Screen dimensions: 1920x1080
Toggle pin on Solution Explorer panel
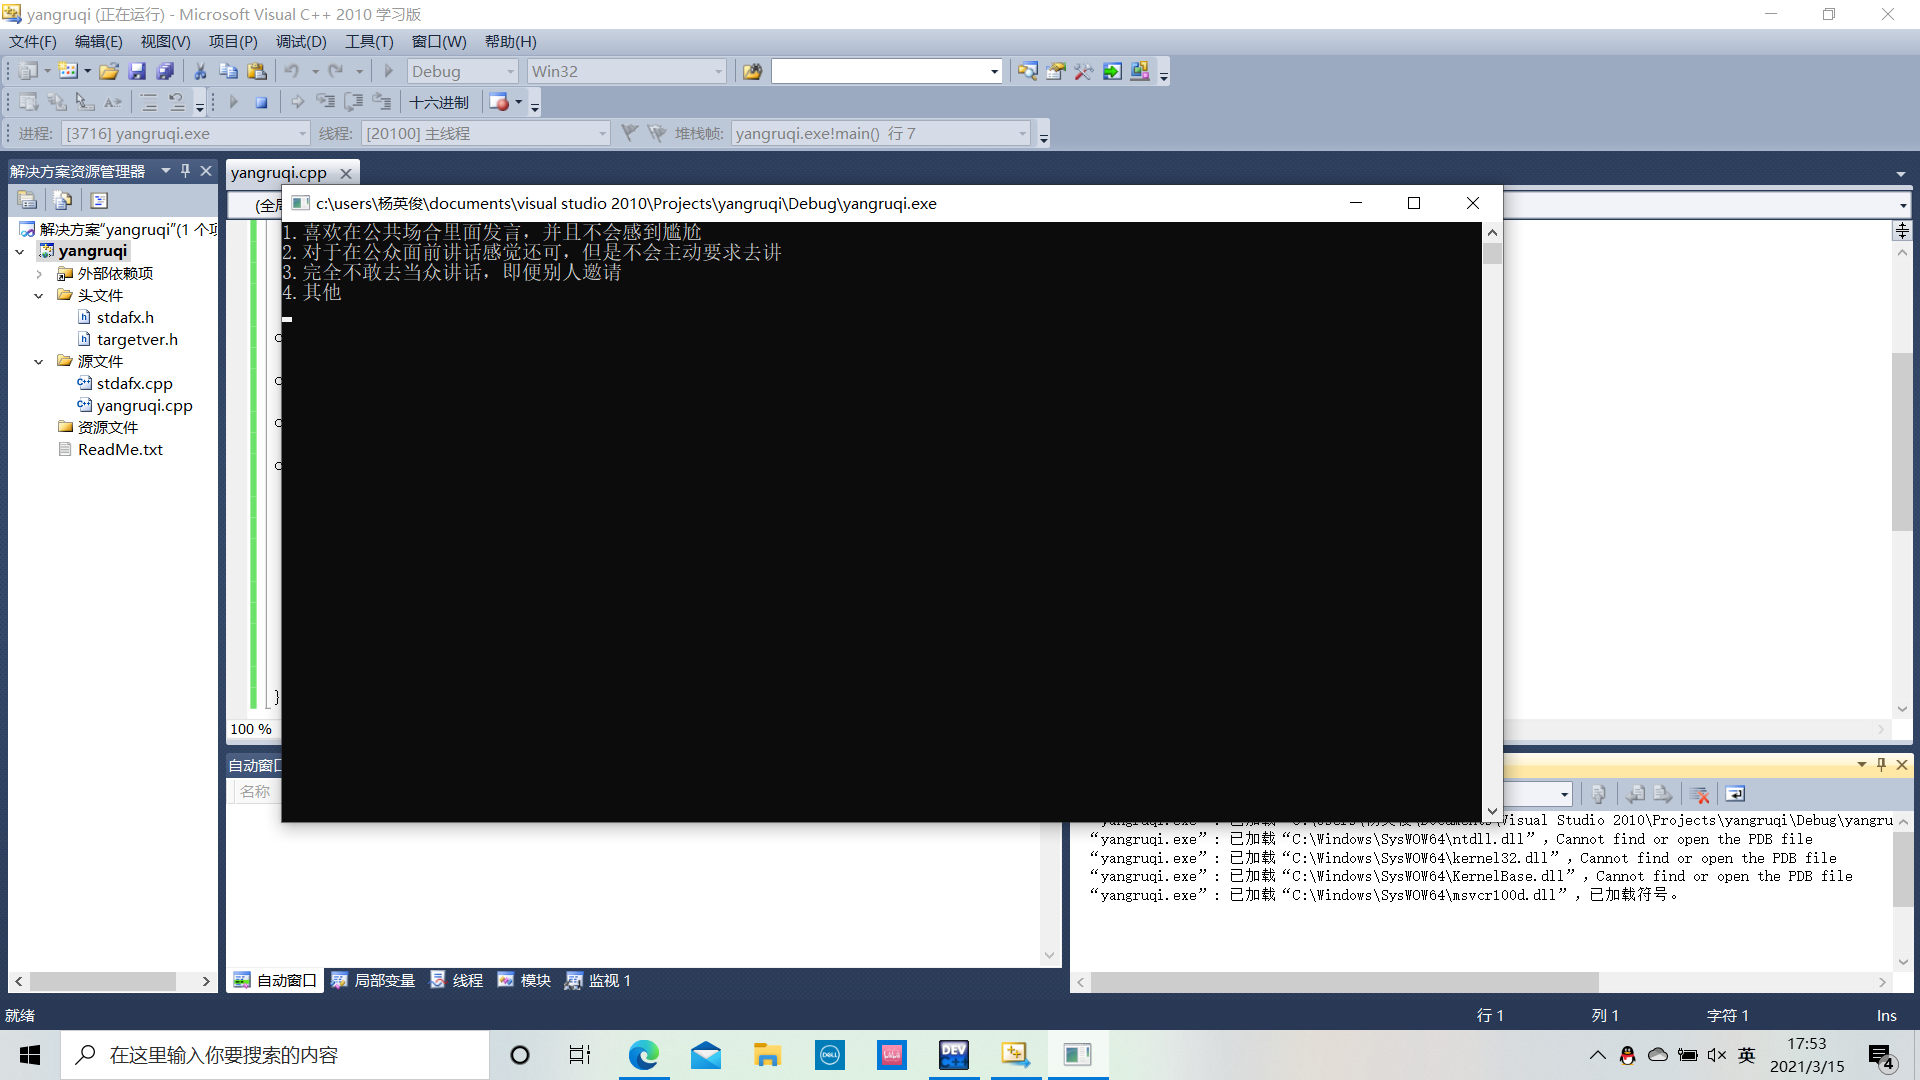coord(185,171)
